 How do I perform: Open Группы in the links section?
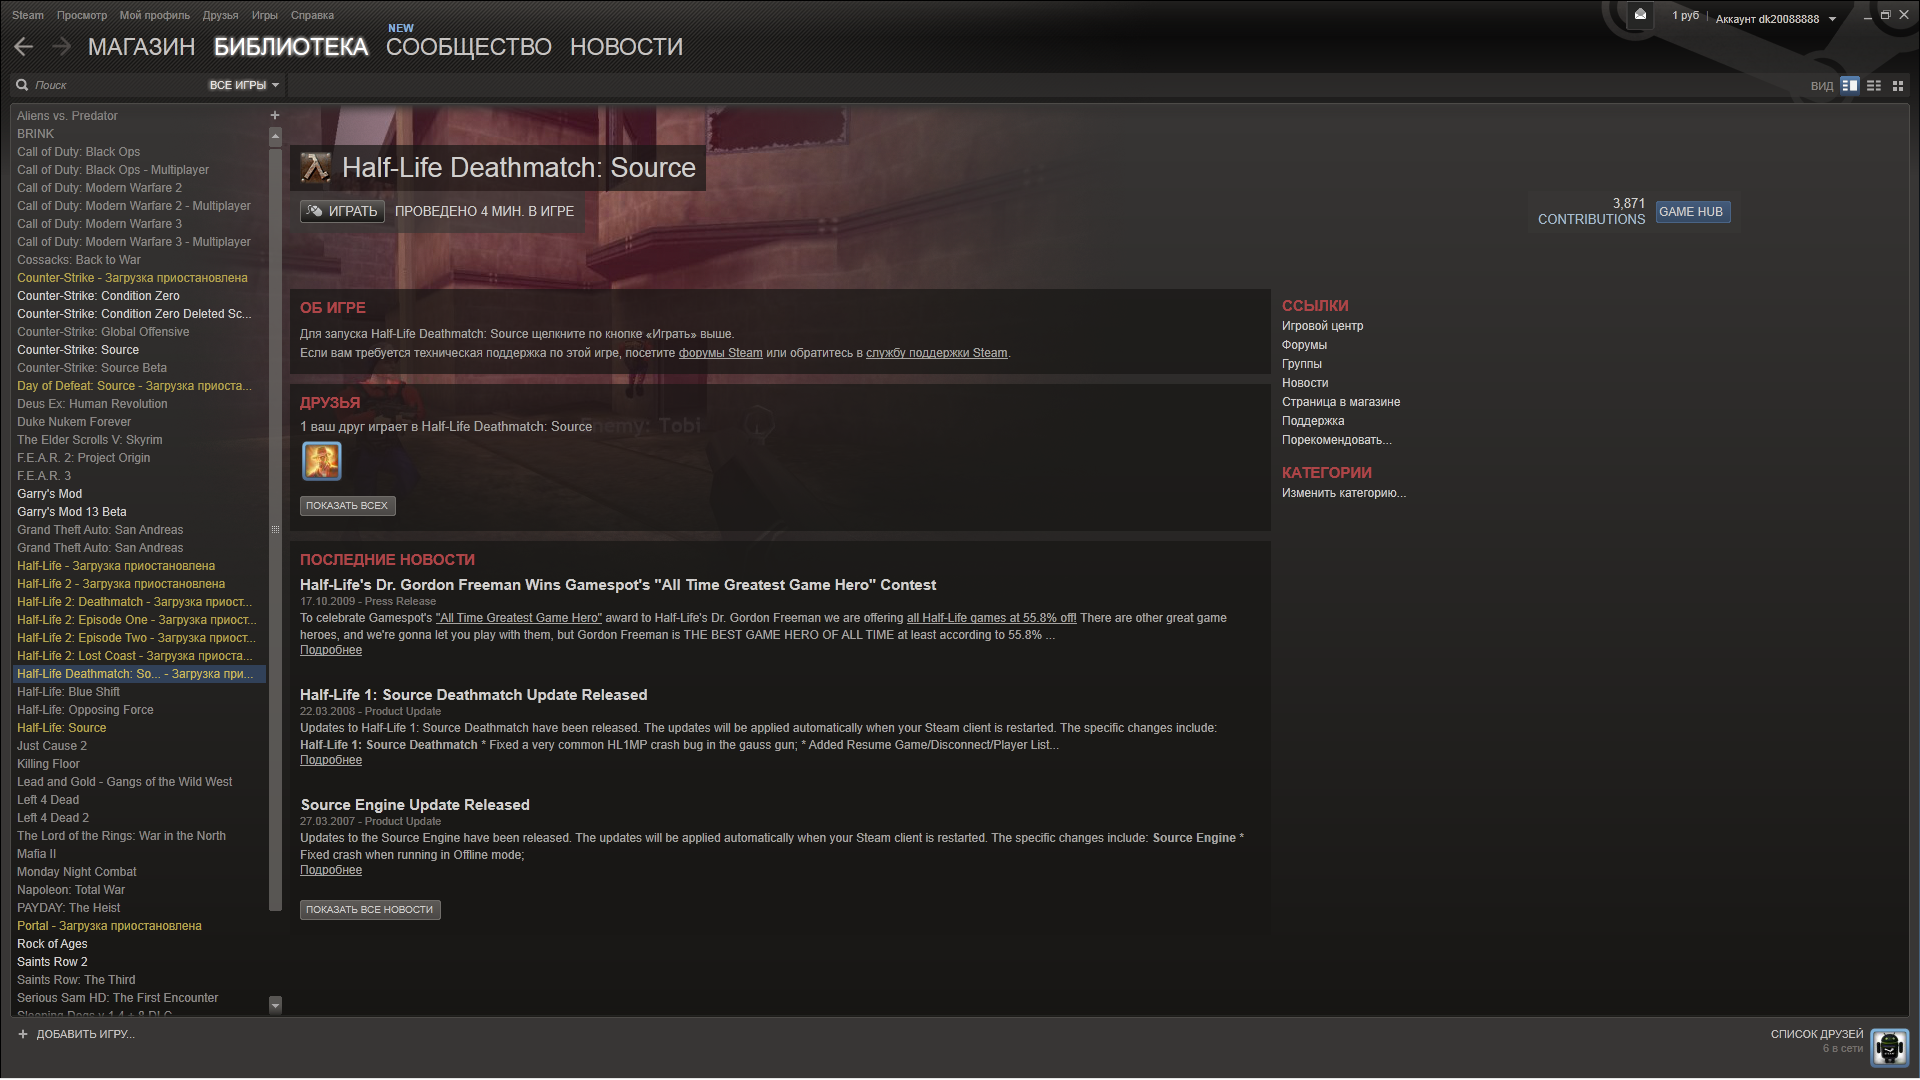point(1301,364)
